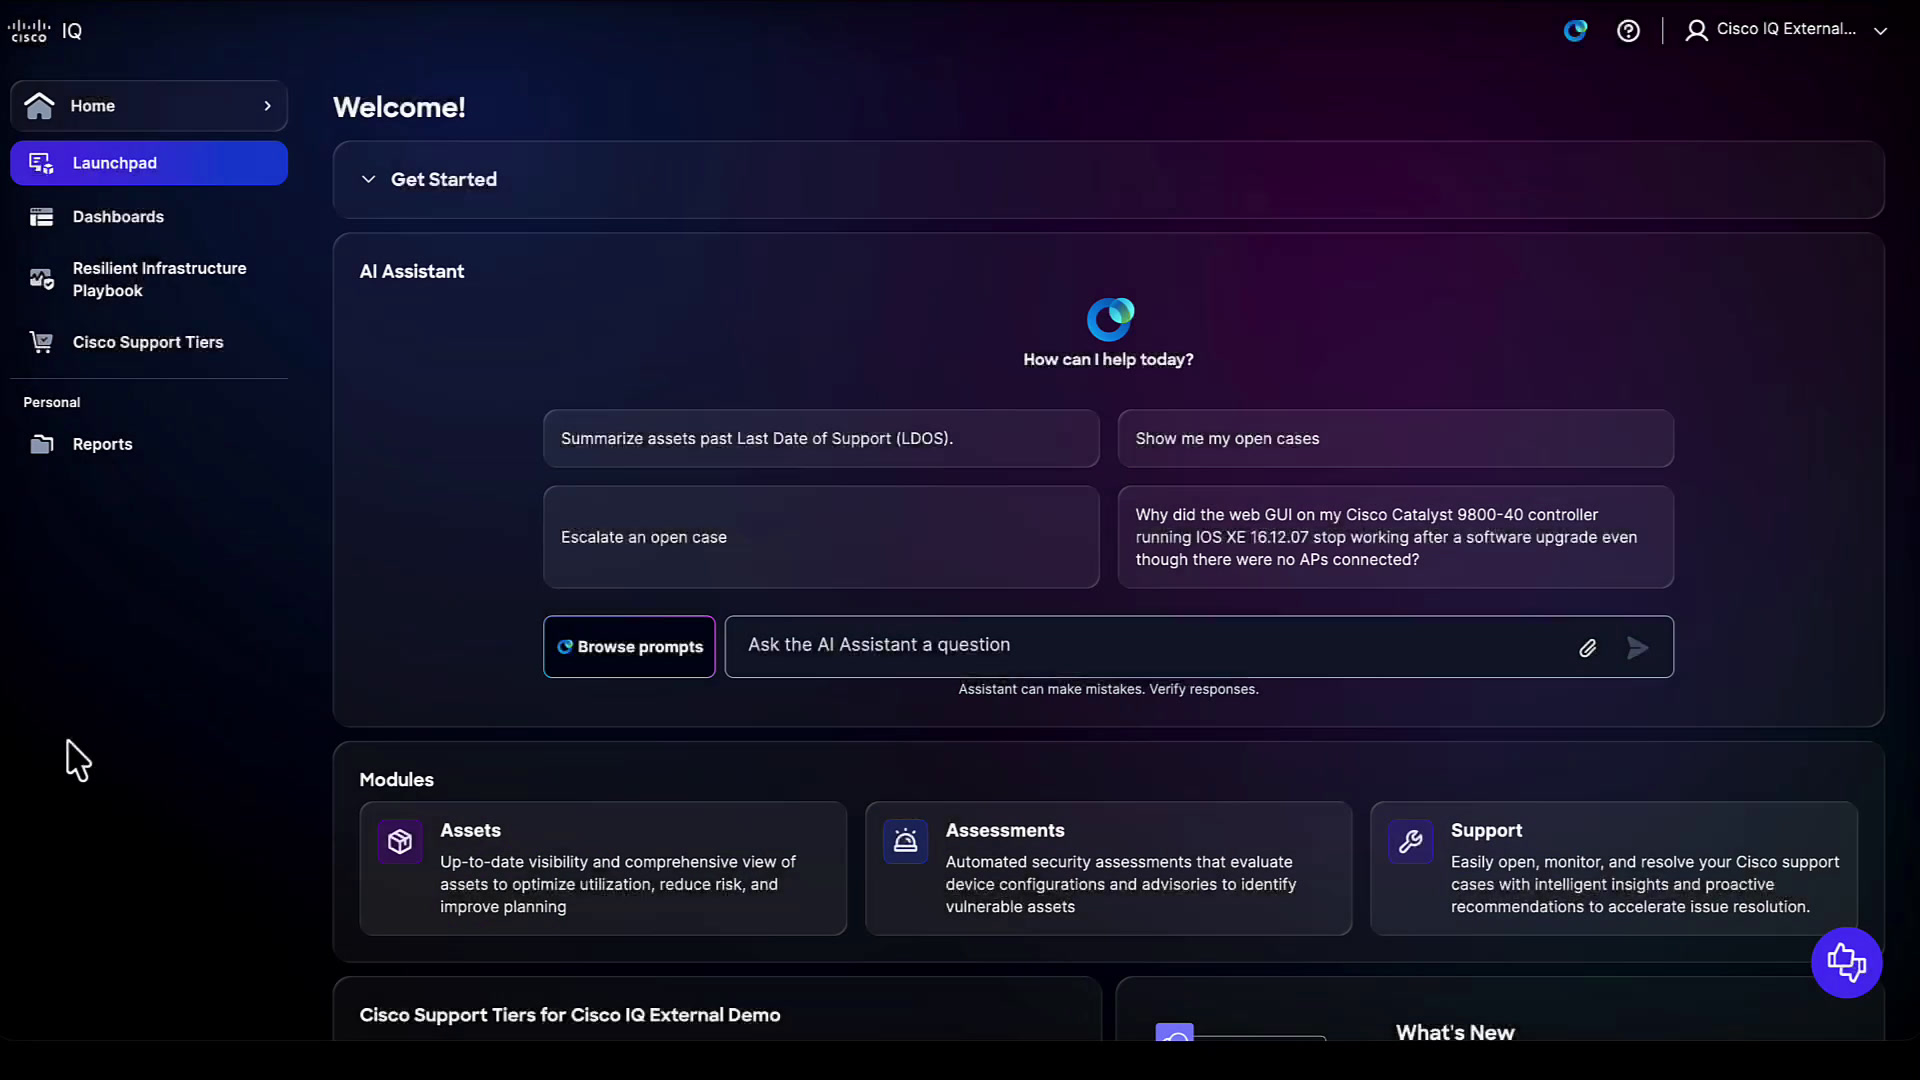Click the Assessments alarm icon

(x=905, y=842)
